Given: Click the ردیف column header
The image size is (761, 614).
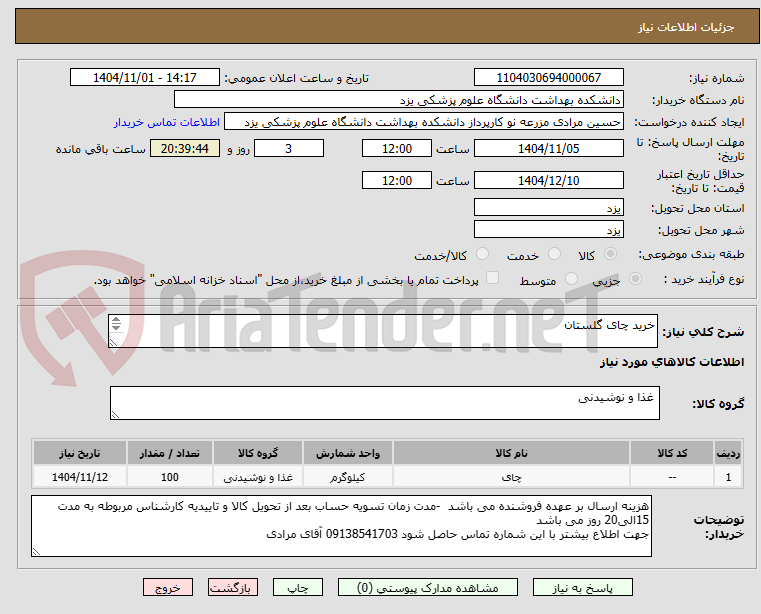Looking at the screenshot, I should [728, 453].
